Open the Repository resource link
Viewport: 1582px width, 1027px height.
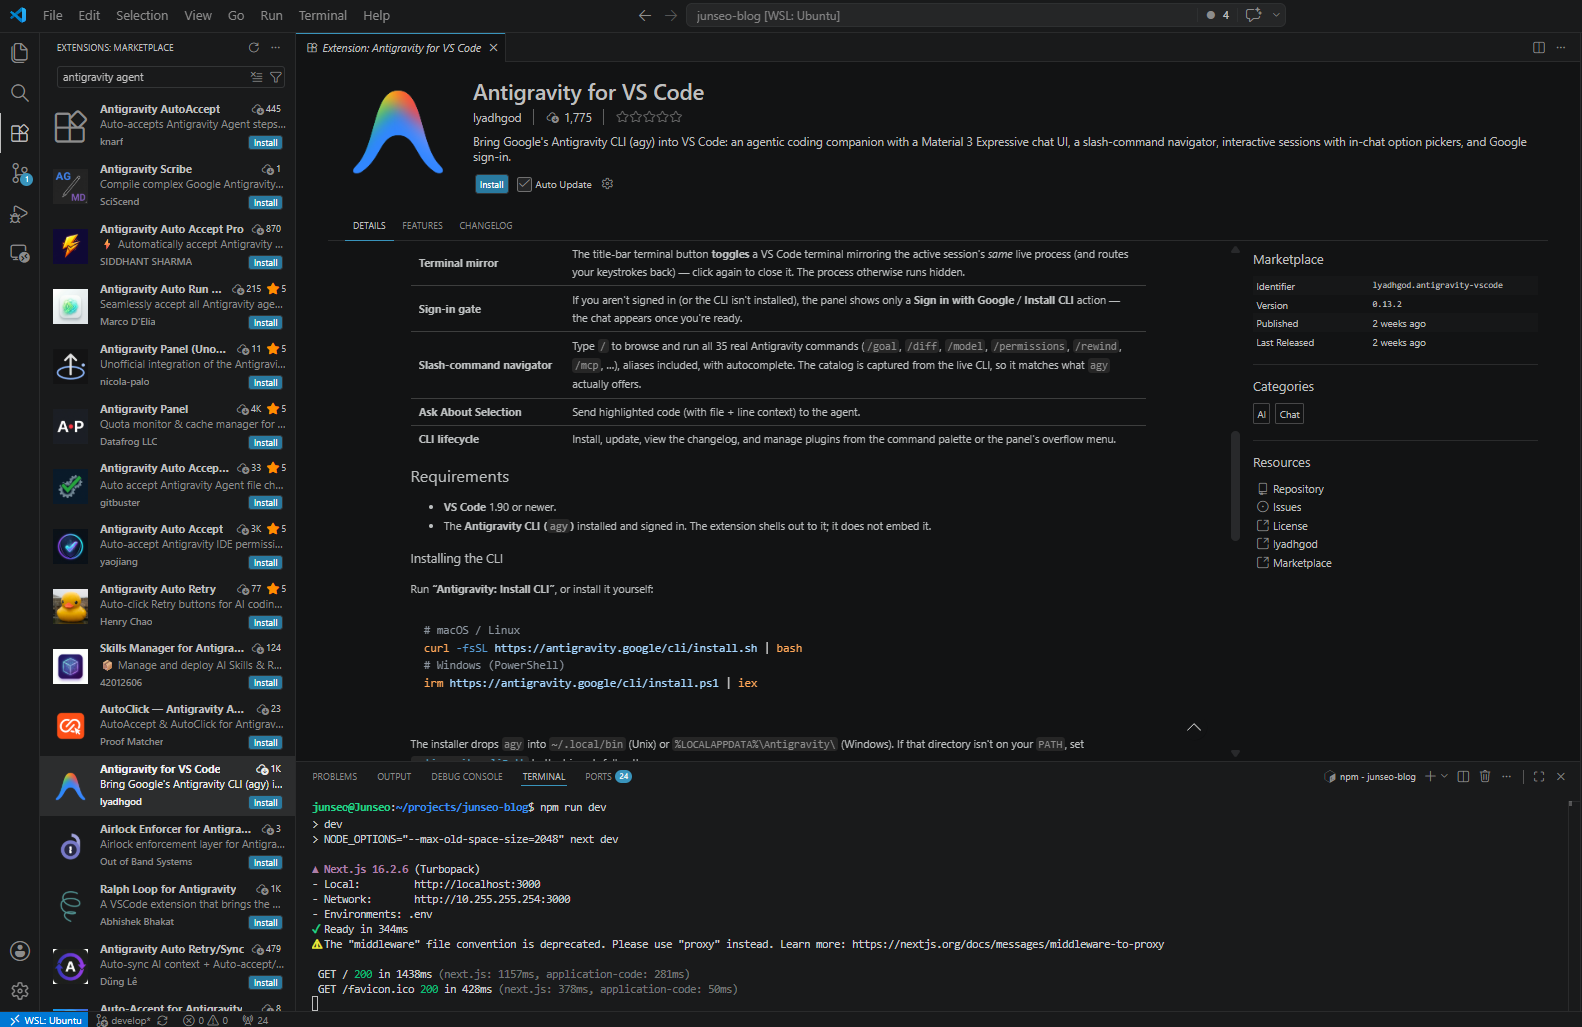1298,489
